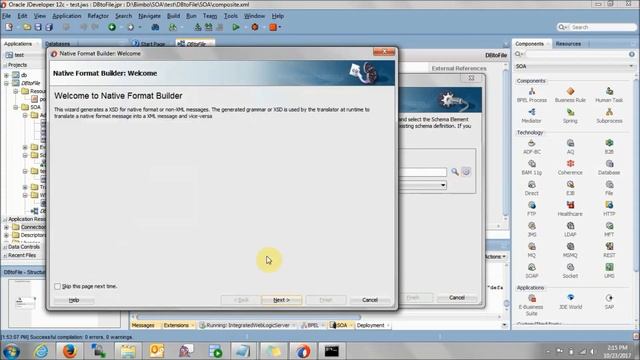Open the dropdown in rear adapter dialog

pos(443,185)
